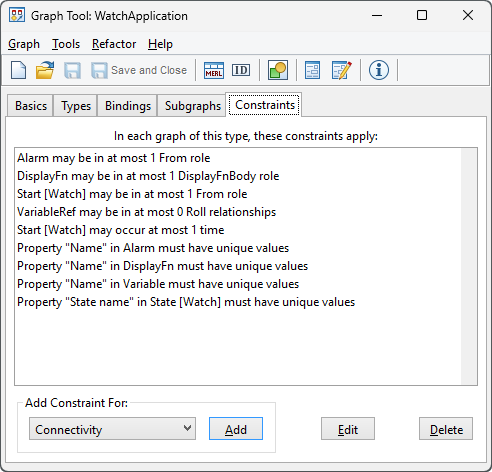Click the Add constraint button
Viewport: 492px width, 472px height.
236,429
